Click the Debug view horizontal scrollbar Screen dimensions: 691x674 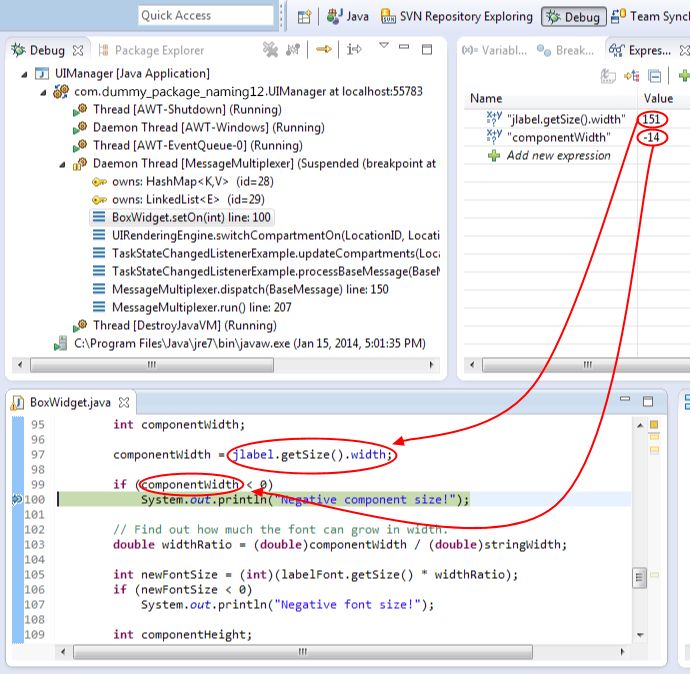(152, 365)
